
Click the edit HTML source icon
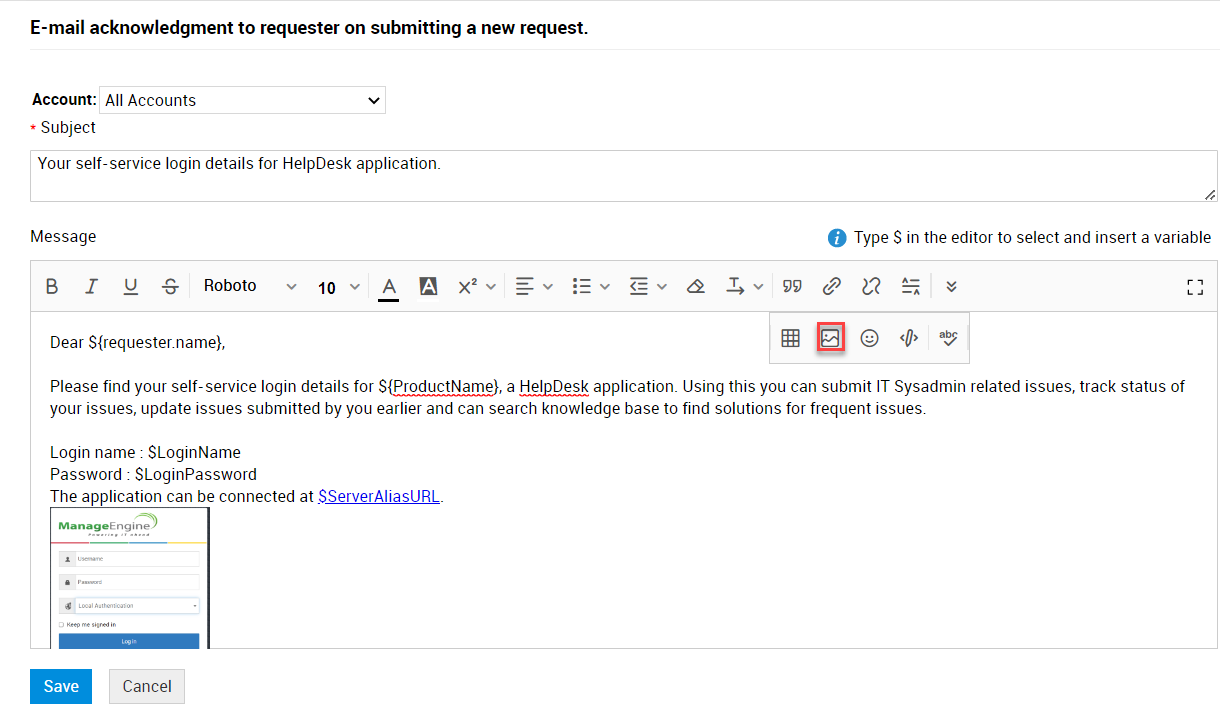908,338
